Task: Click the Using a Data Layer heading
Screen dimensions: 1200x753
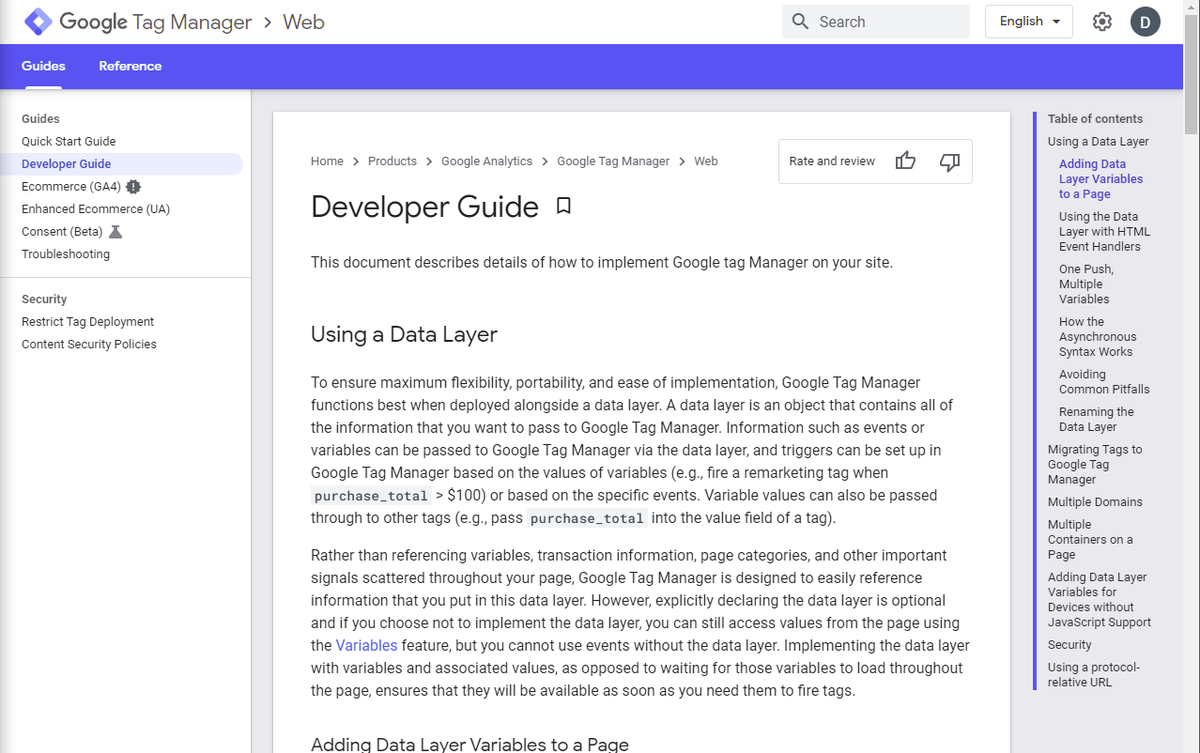Action: 404,334
